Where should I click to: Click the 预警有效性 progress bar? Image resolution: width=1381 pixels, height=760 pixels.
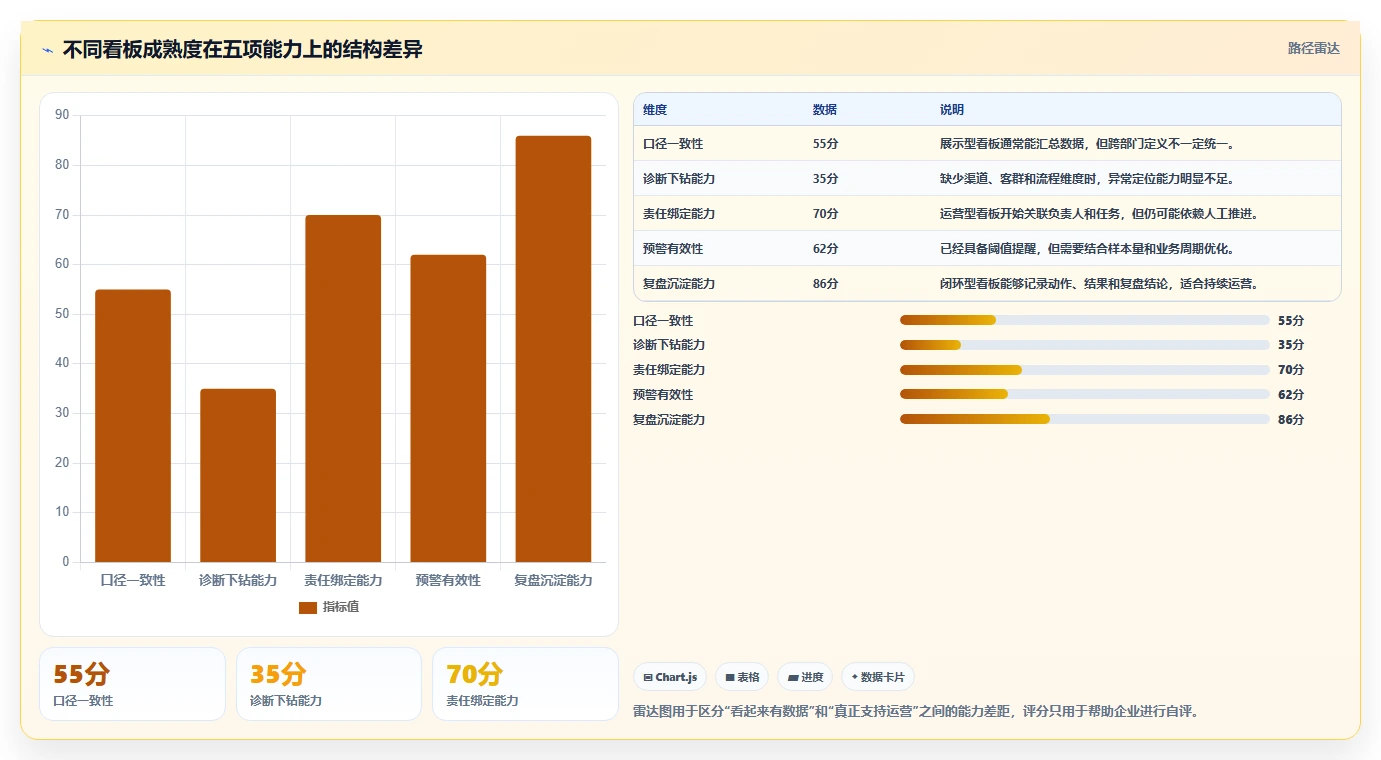pyautogui.click(x=1084, y=395)
